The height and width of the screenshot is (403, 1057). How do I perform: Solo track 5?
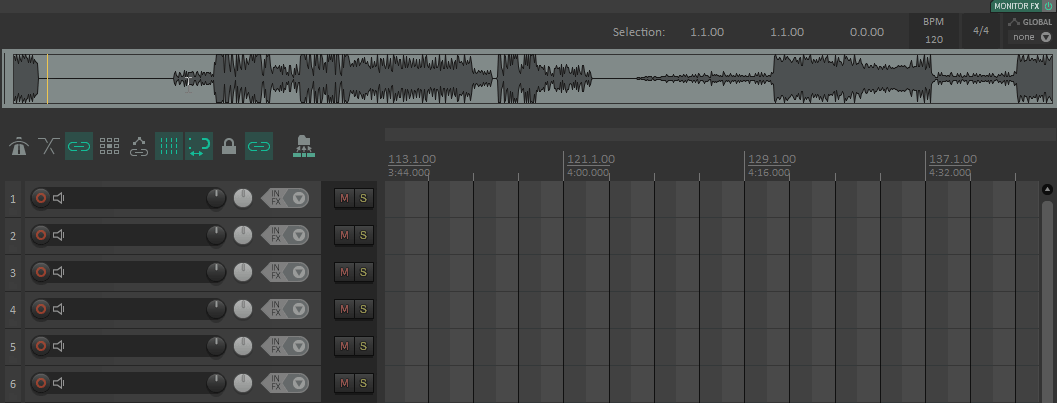363,346
